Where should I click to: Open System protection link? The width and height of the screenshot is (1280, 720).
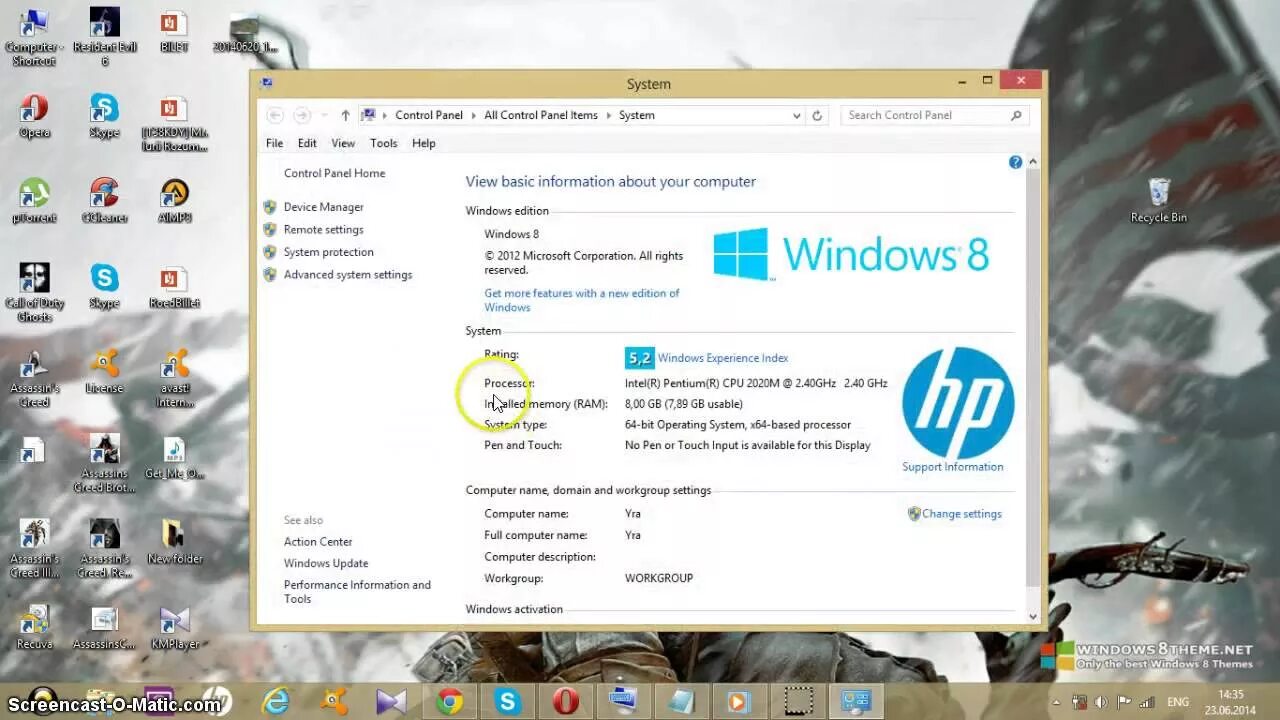[328, 252]
